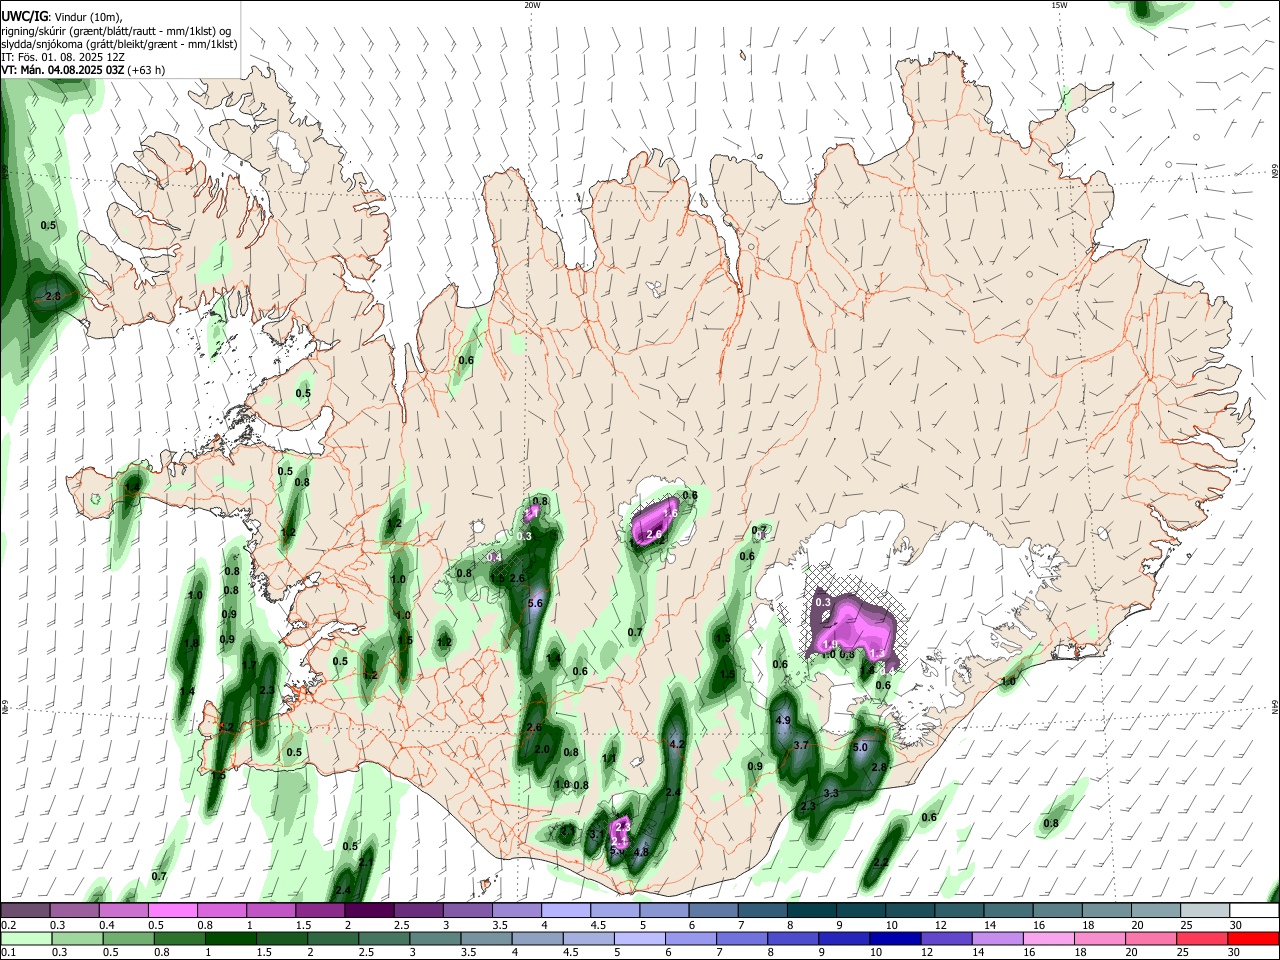Click the 4.9 precipitation value on the map

point(783,720)
